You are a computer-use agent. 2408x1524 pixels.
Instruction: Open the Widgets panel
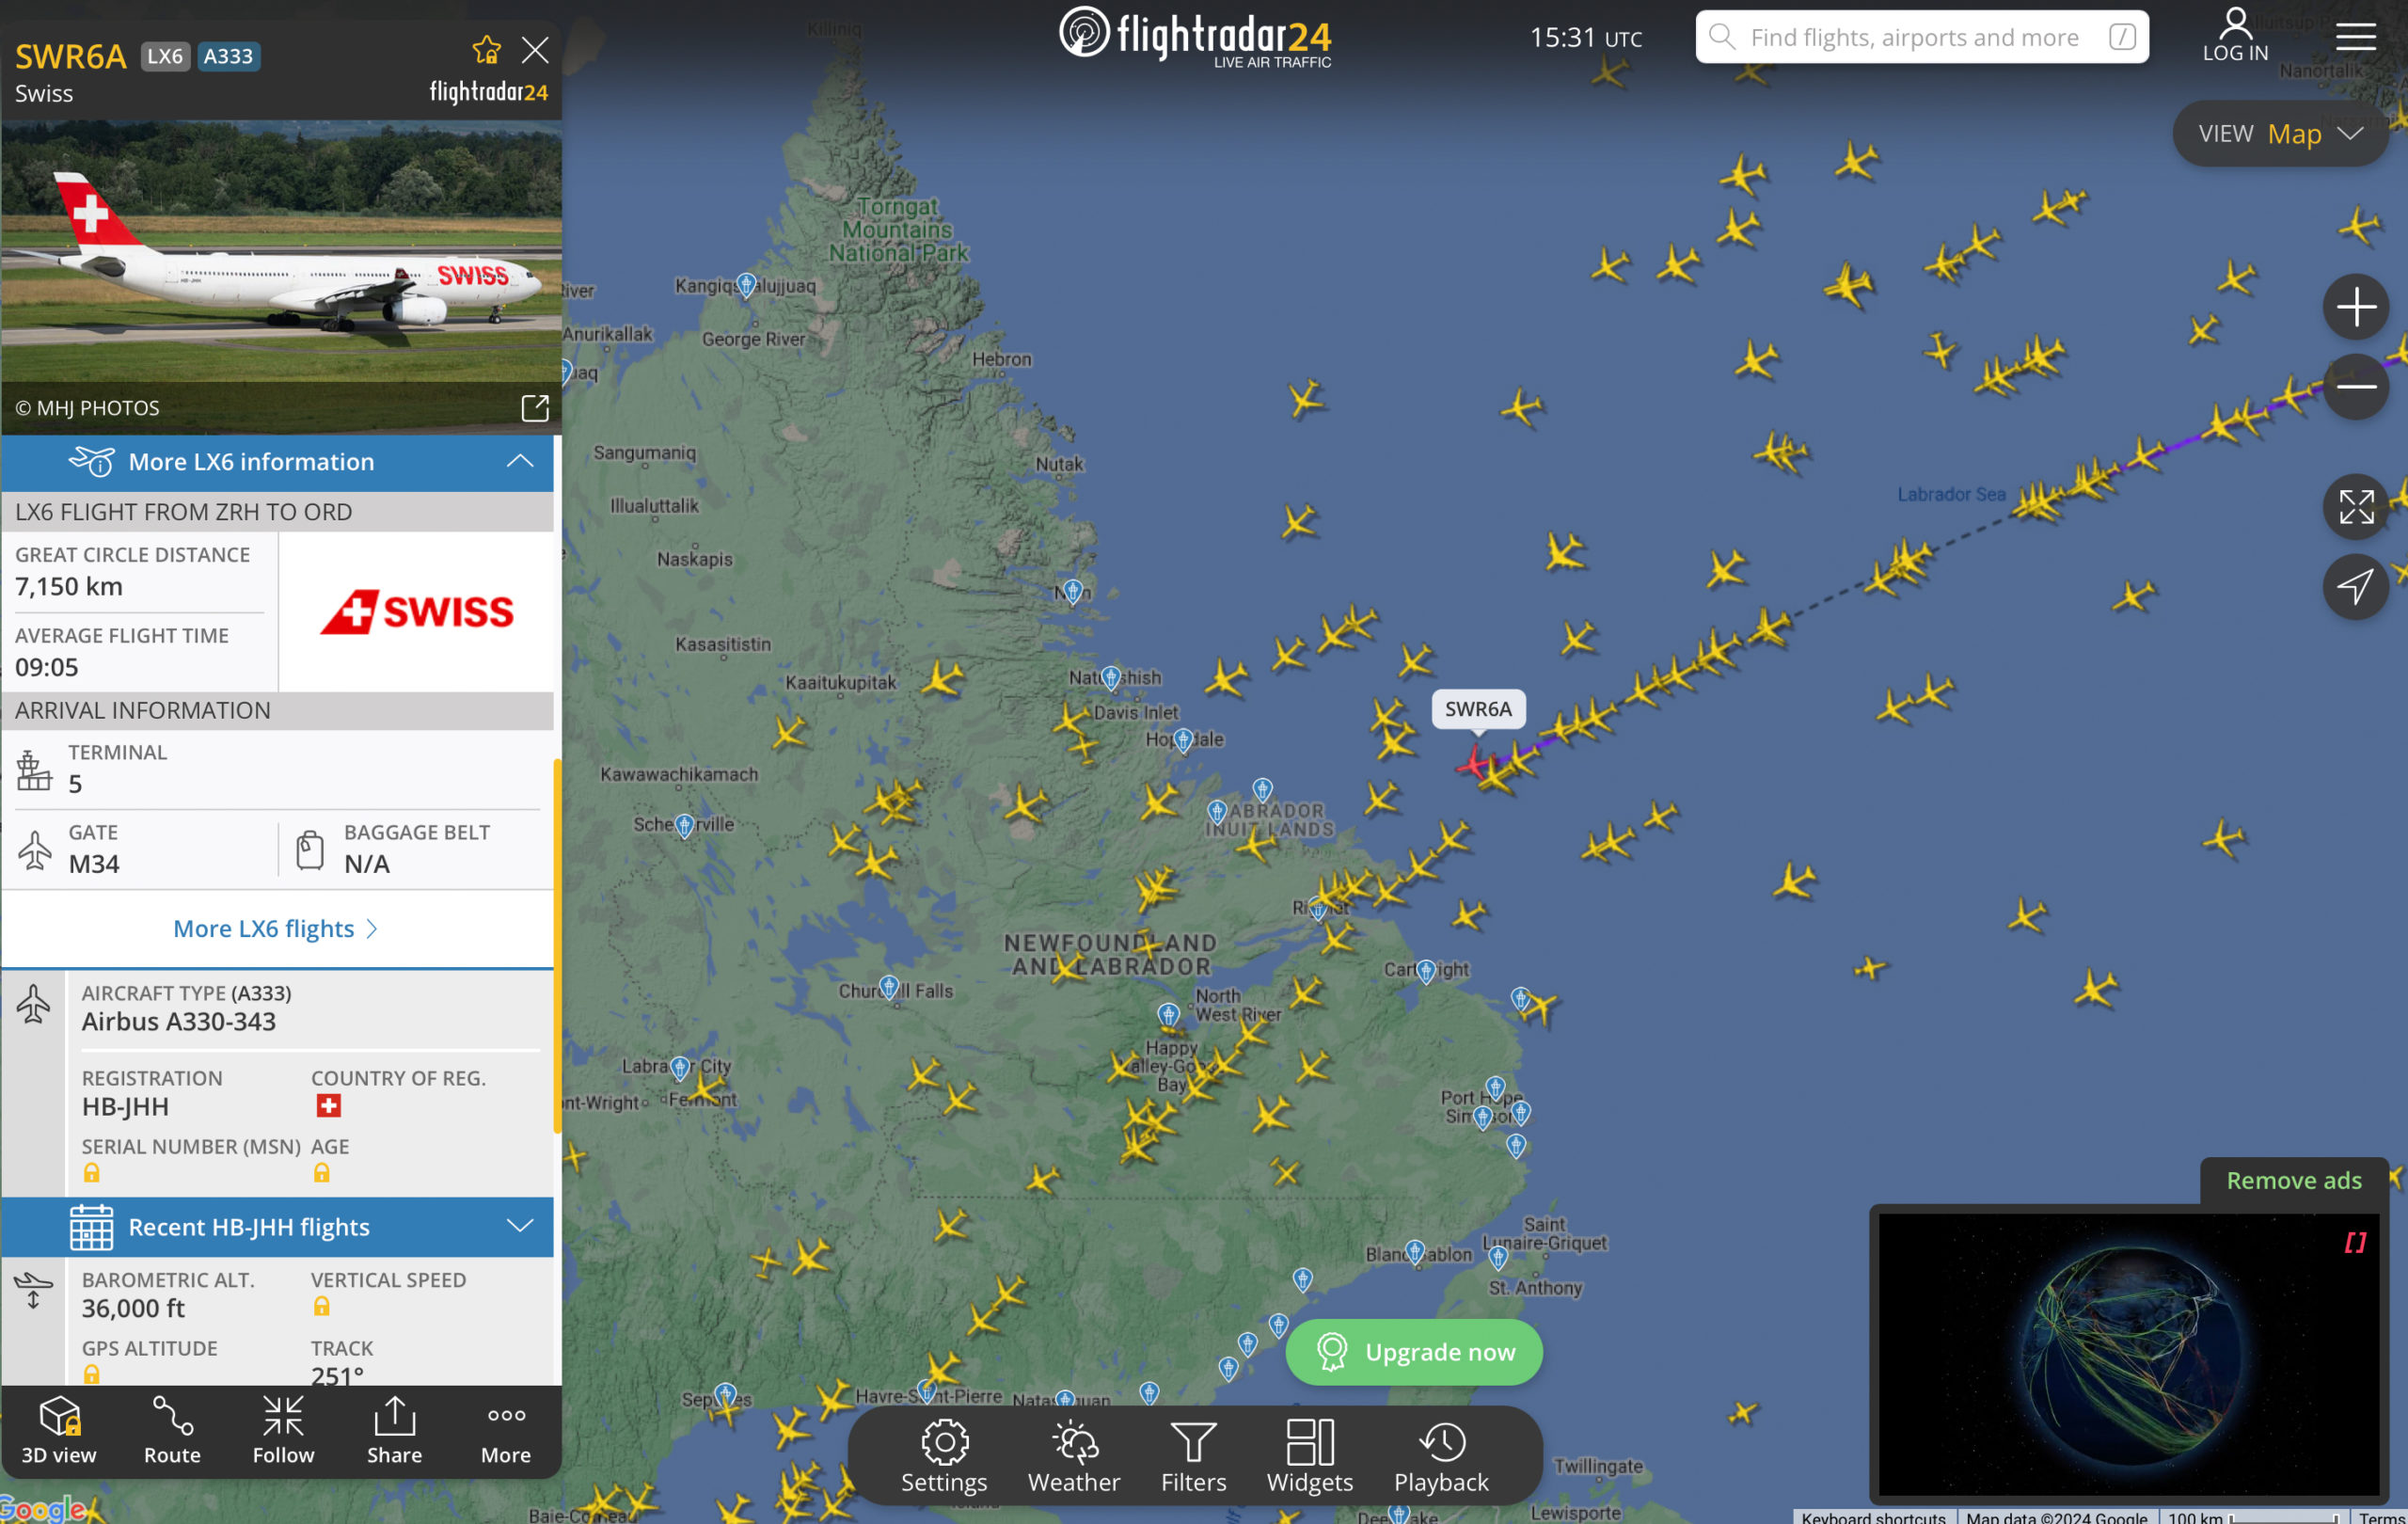(x=1310, y=1456)
